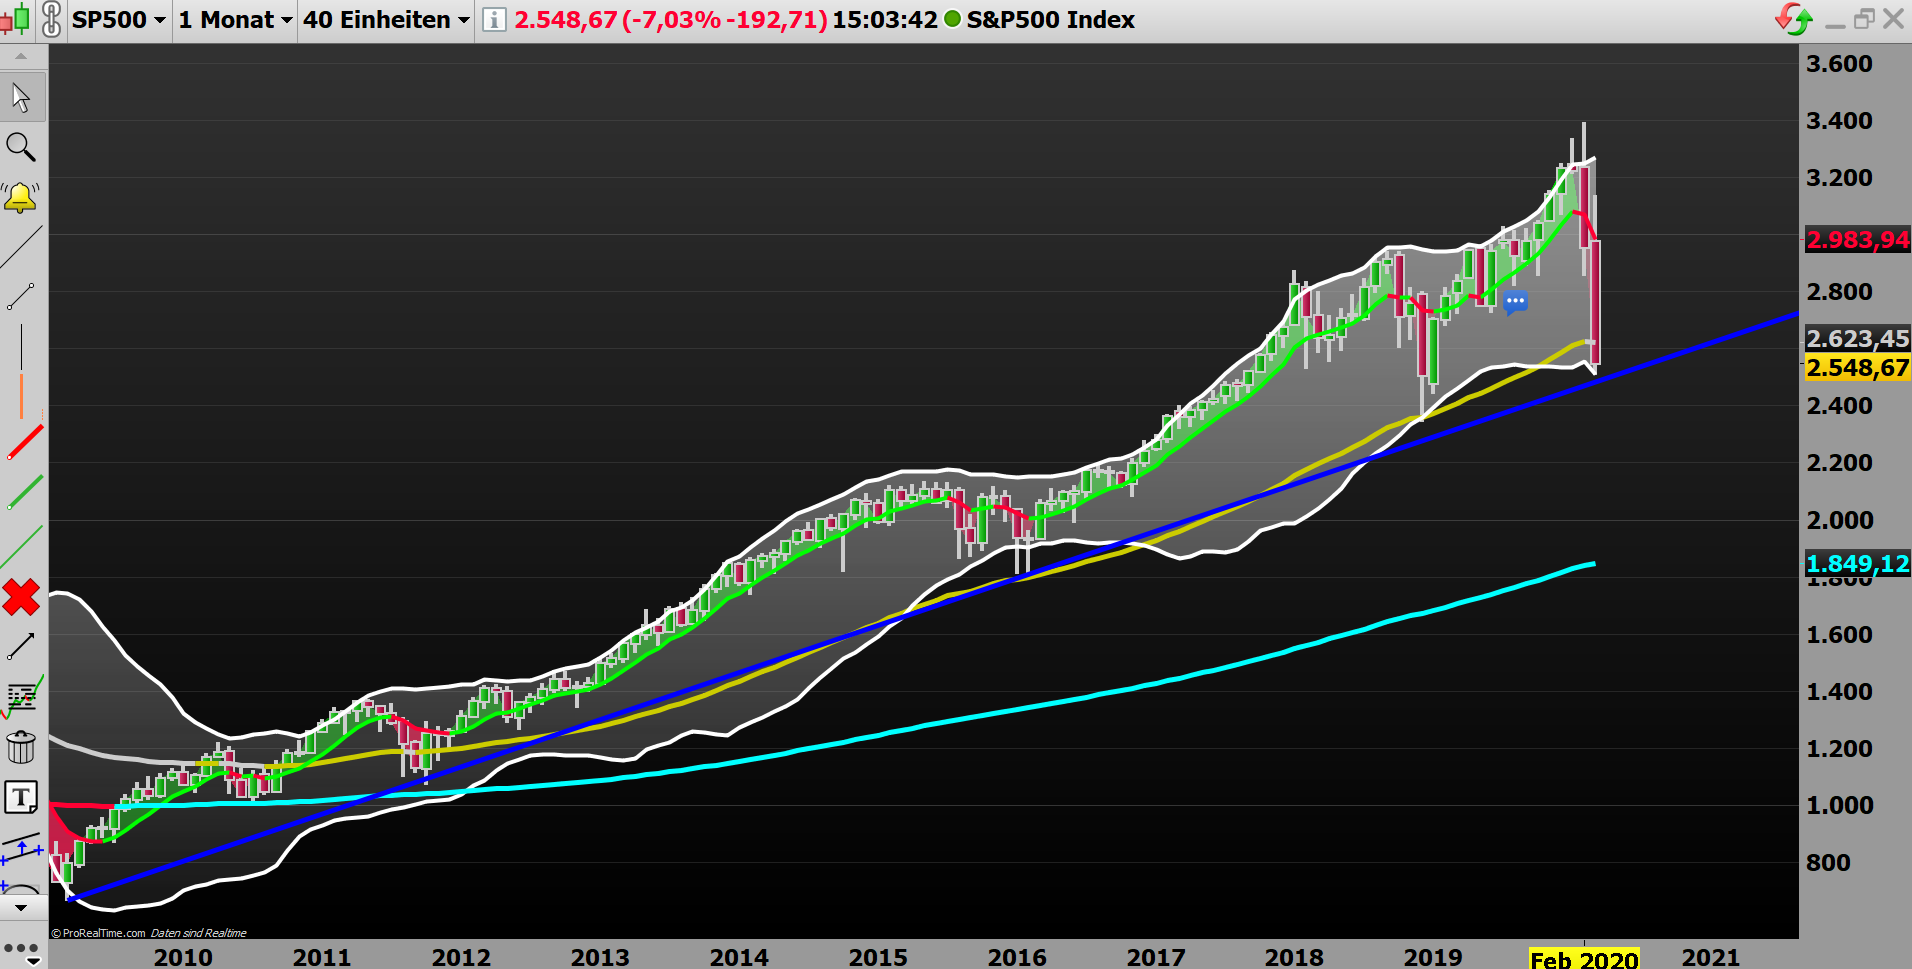Screen dimensions: 1912x969
Task: Toggle the info price display icon
Action: point(493,19)
